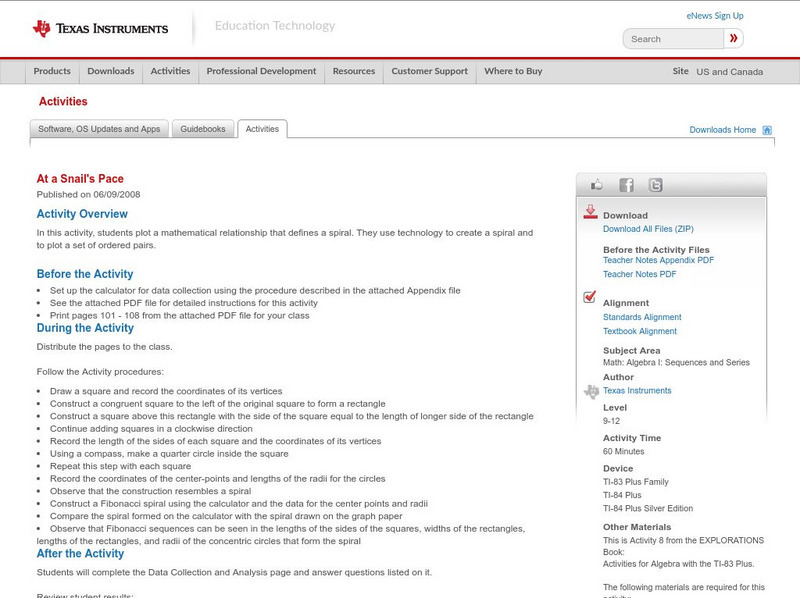Open the Resources menu
Image resolution: width=800 pixels, height=598 pixels.
tap(354, 71)
